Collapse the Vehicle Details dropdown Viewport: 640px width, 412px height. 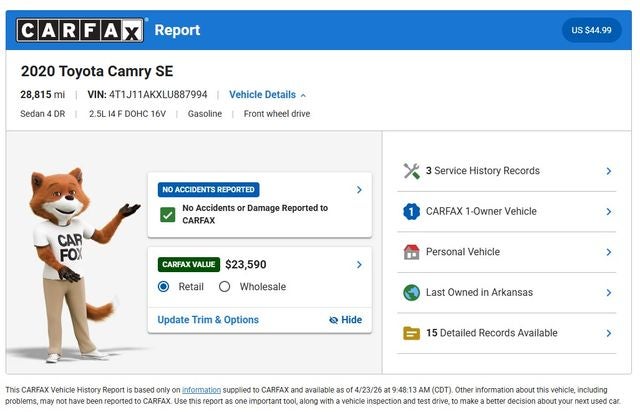click(267, 95)
